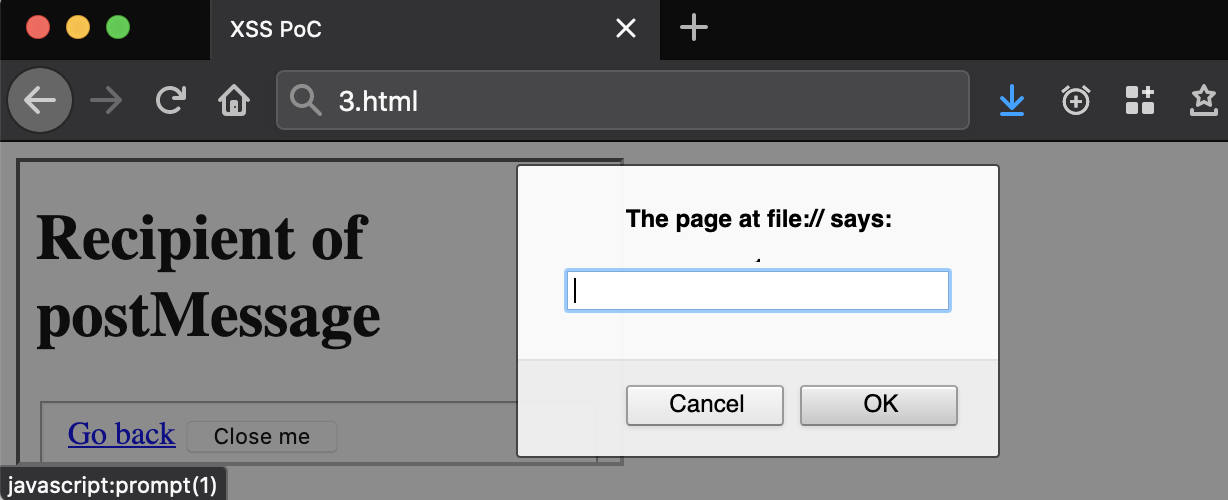
Task: Click the magnifier icon in address bar
Action: (305, 100)
